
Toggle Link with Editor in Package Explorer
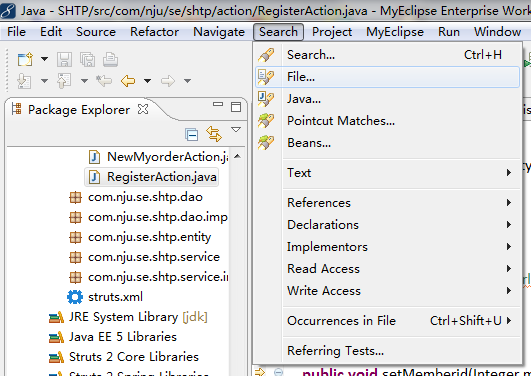pos(214,134)
